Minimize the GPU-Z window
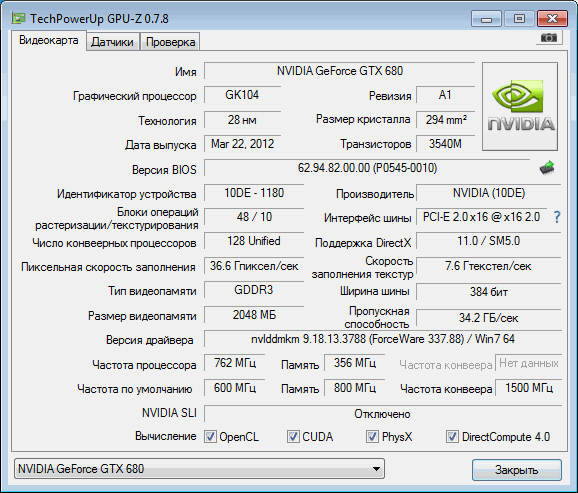This screenshot has height=493, width=578. click(486, 18)
